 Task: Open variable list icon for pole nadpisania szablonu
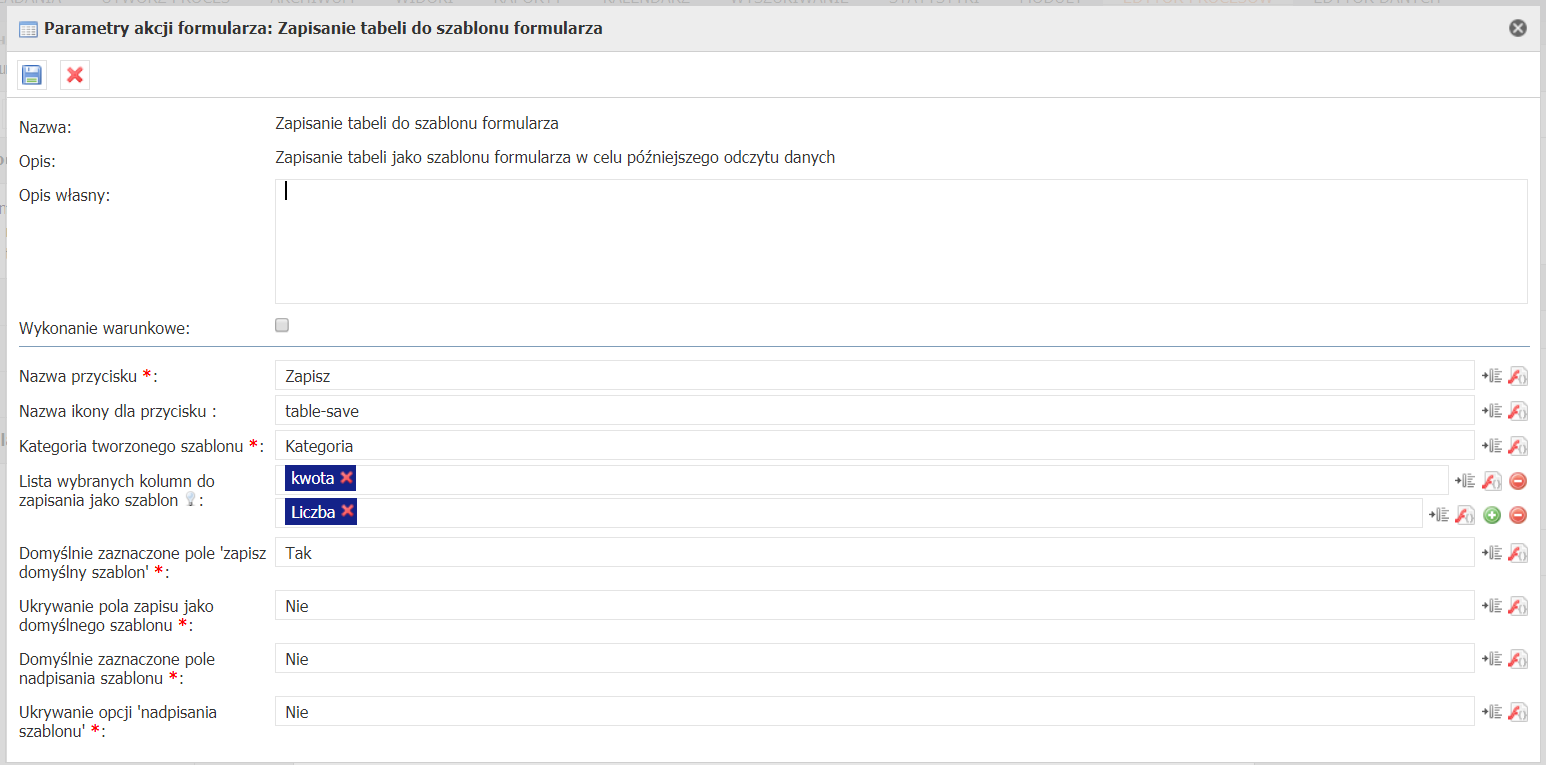(1493, 658)
